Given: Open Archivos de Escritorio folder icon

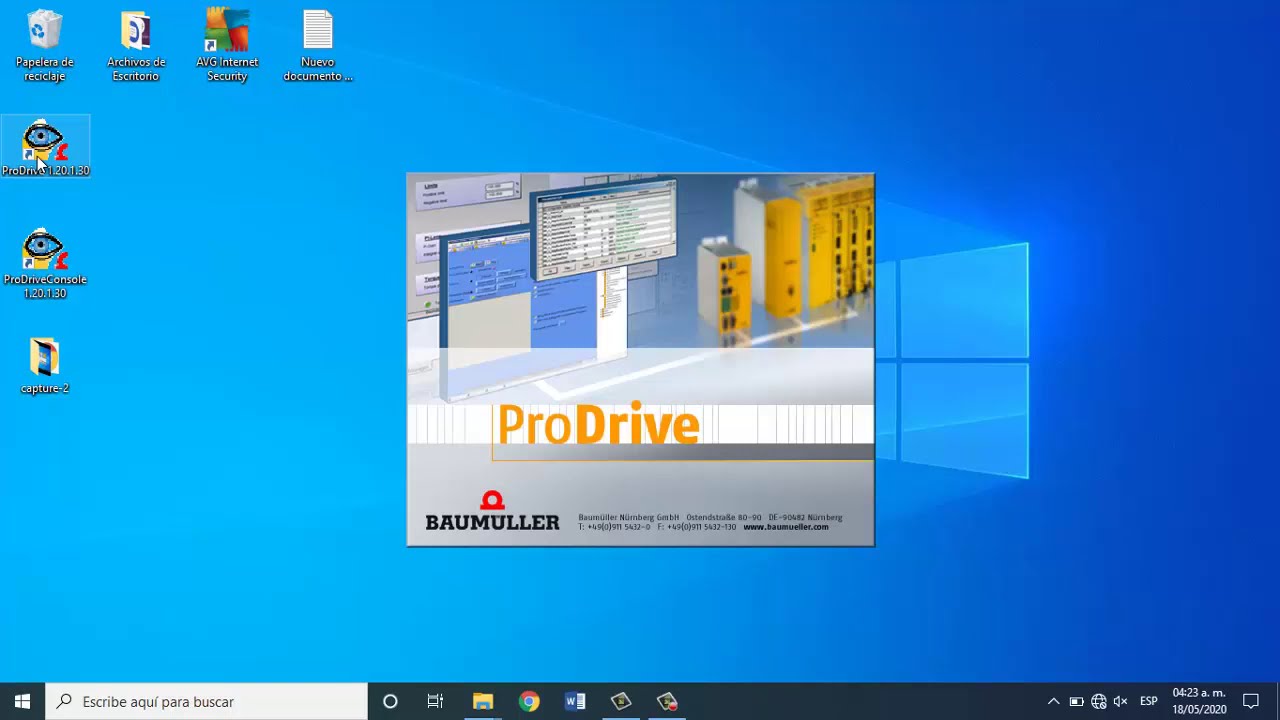Looking at the screenshot, I should tap(136, 46).
